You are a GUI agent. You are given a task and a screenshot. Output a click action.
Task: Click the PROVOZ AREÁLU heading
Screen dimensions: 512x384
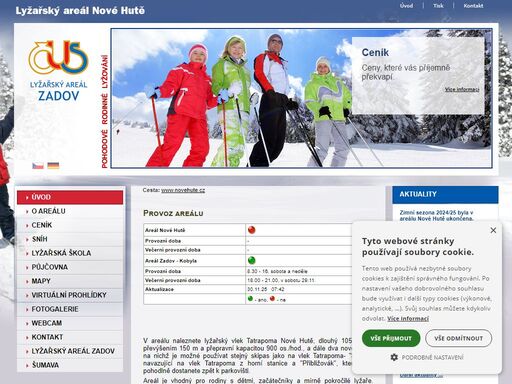(173, 213)
